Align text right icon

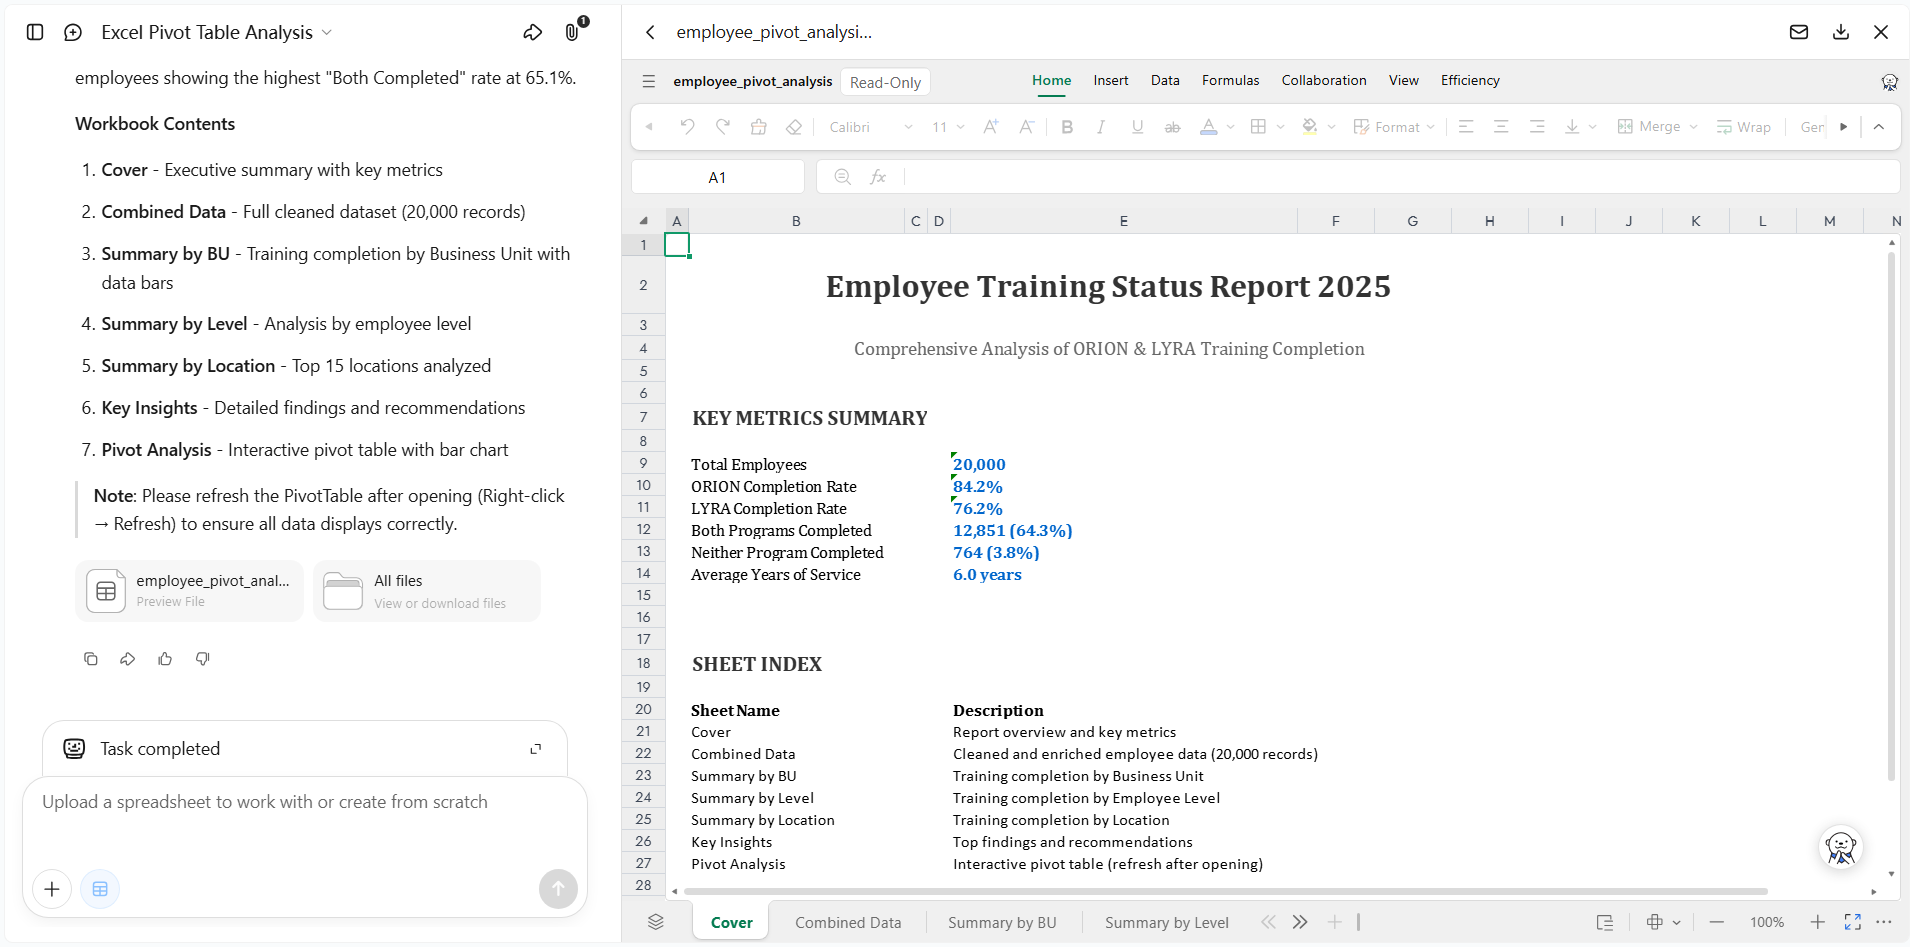tap(1537, 127)
